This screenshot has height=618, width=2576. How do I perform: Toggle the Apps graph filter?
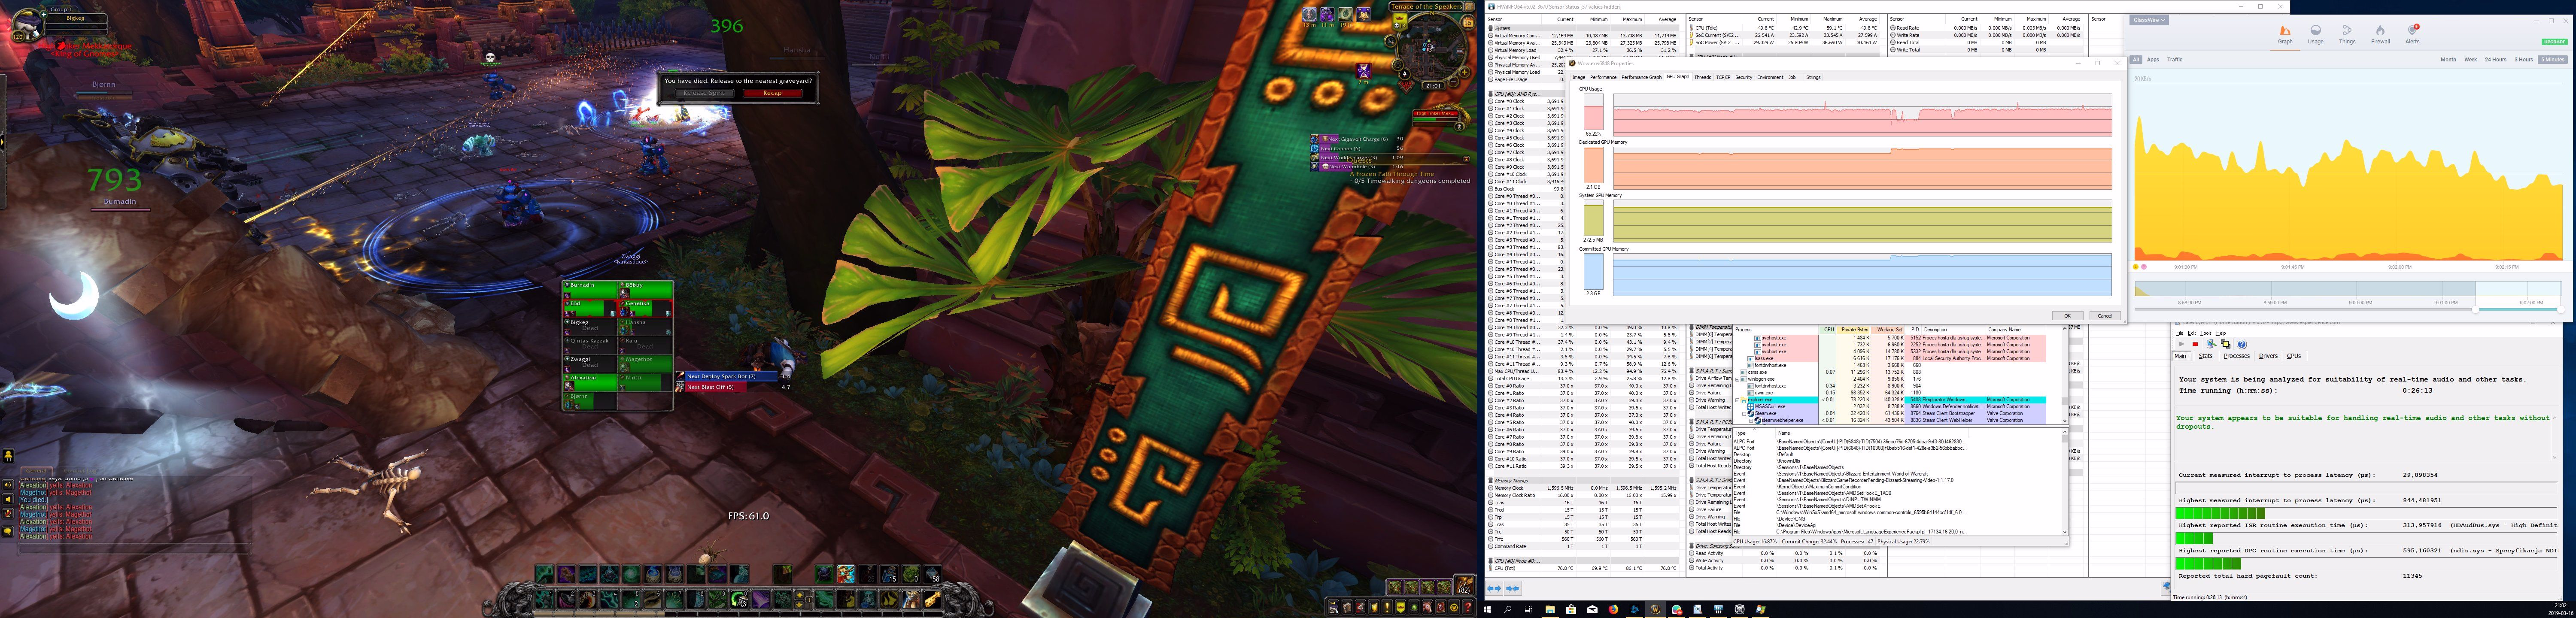(x=2153, y=60)
